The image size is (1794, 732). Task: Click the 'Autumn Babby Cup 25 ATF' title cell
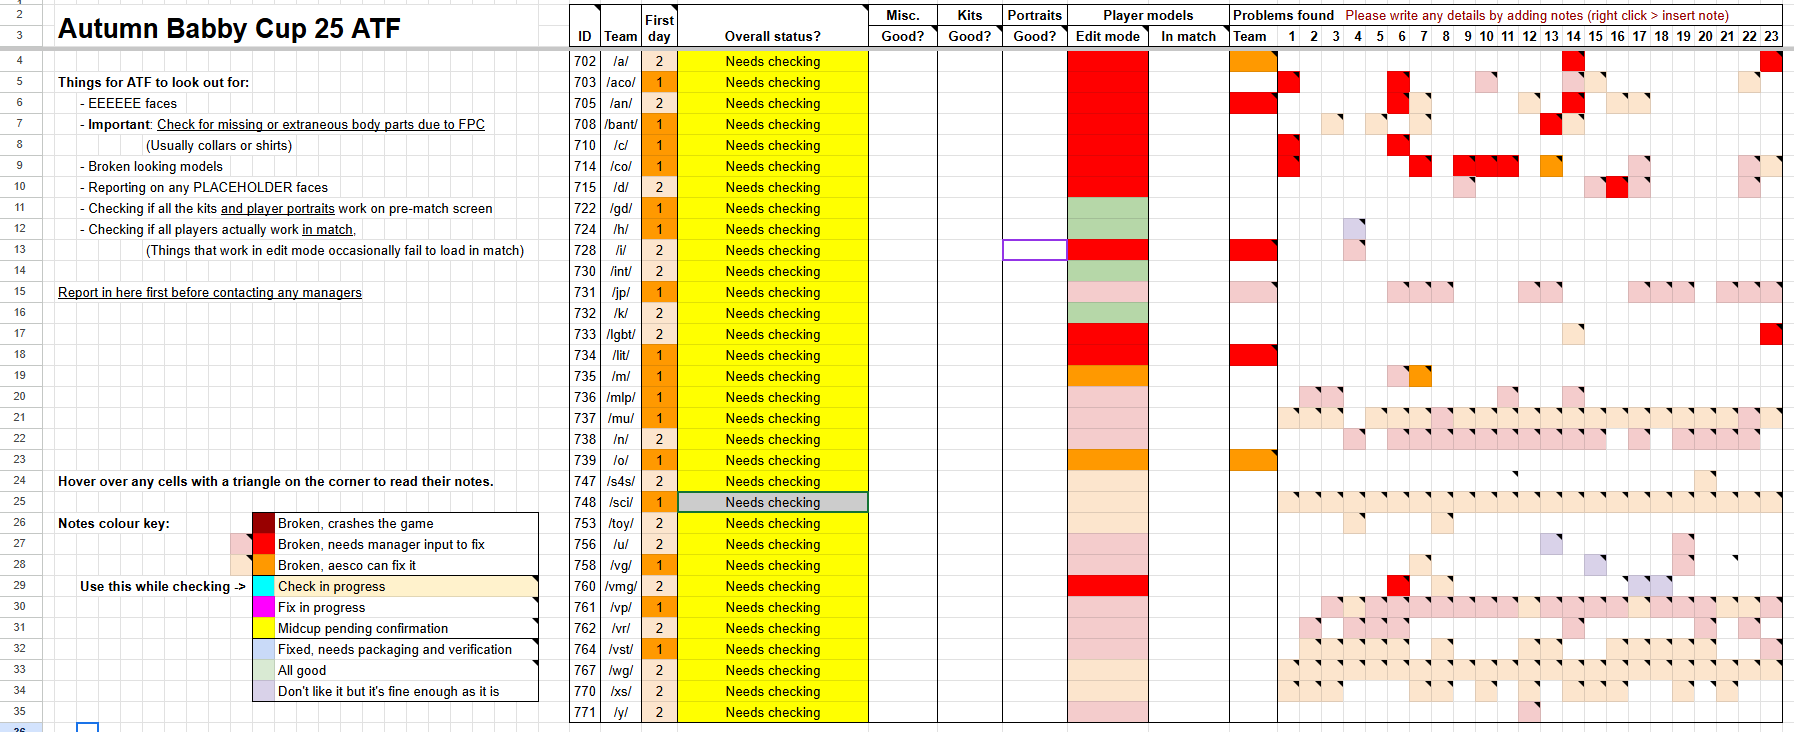(229, 28)
